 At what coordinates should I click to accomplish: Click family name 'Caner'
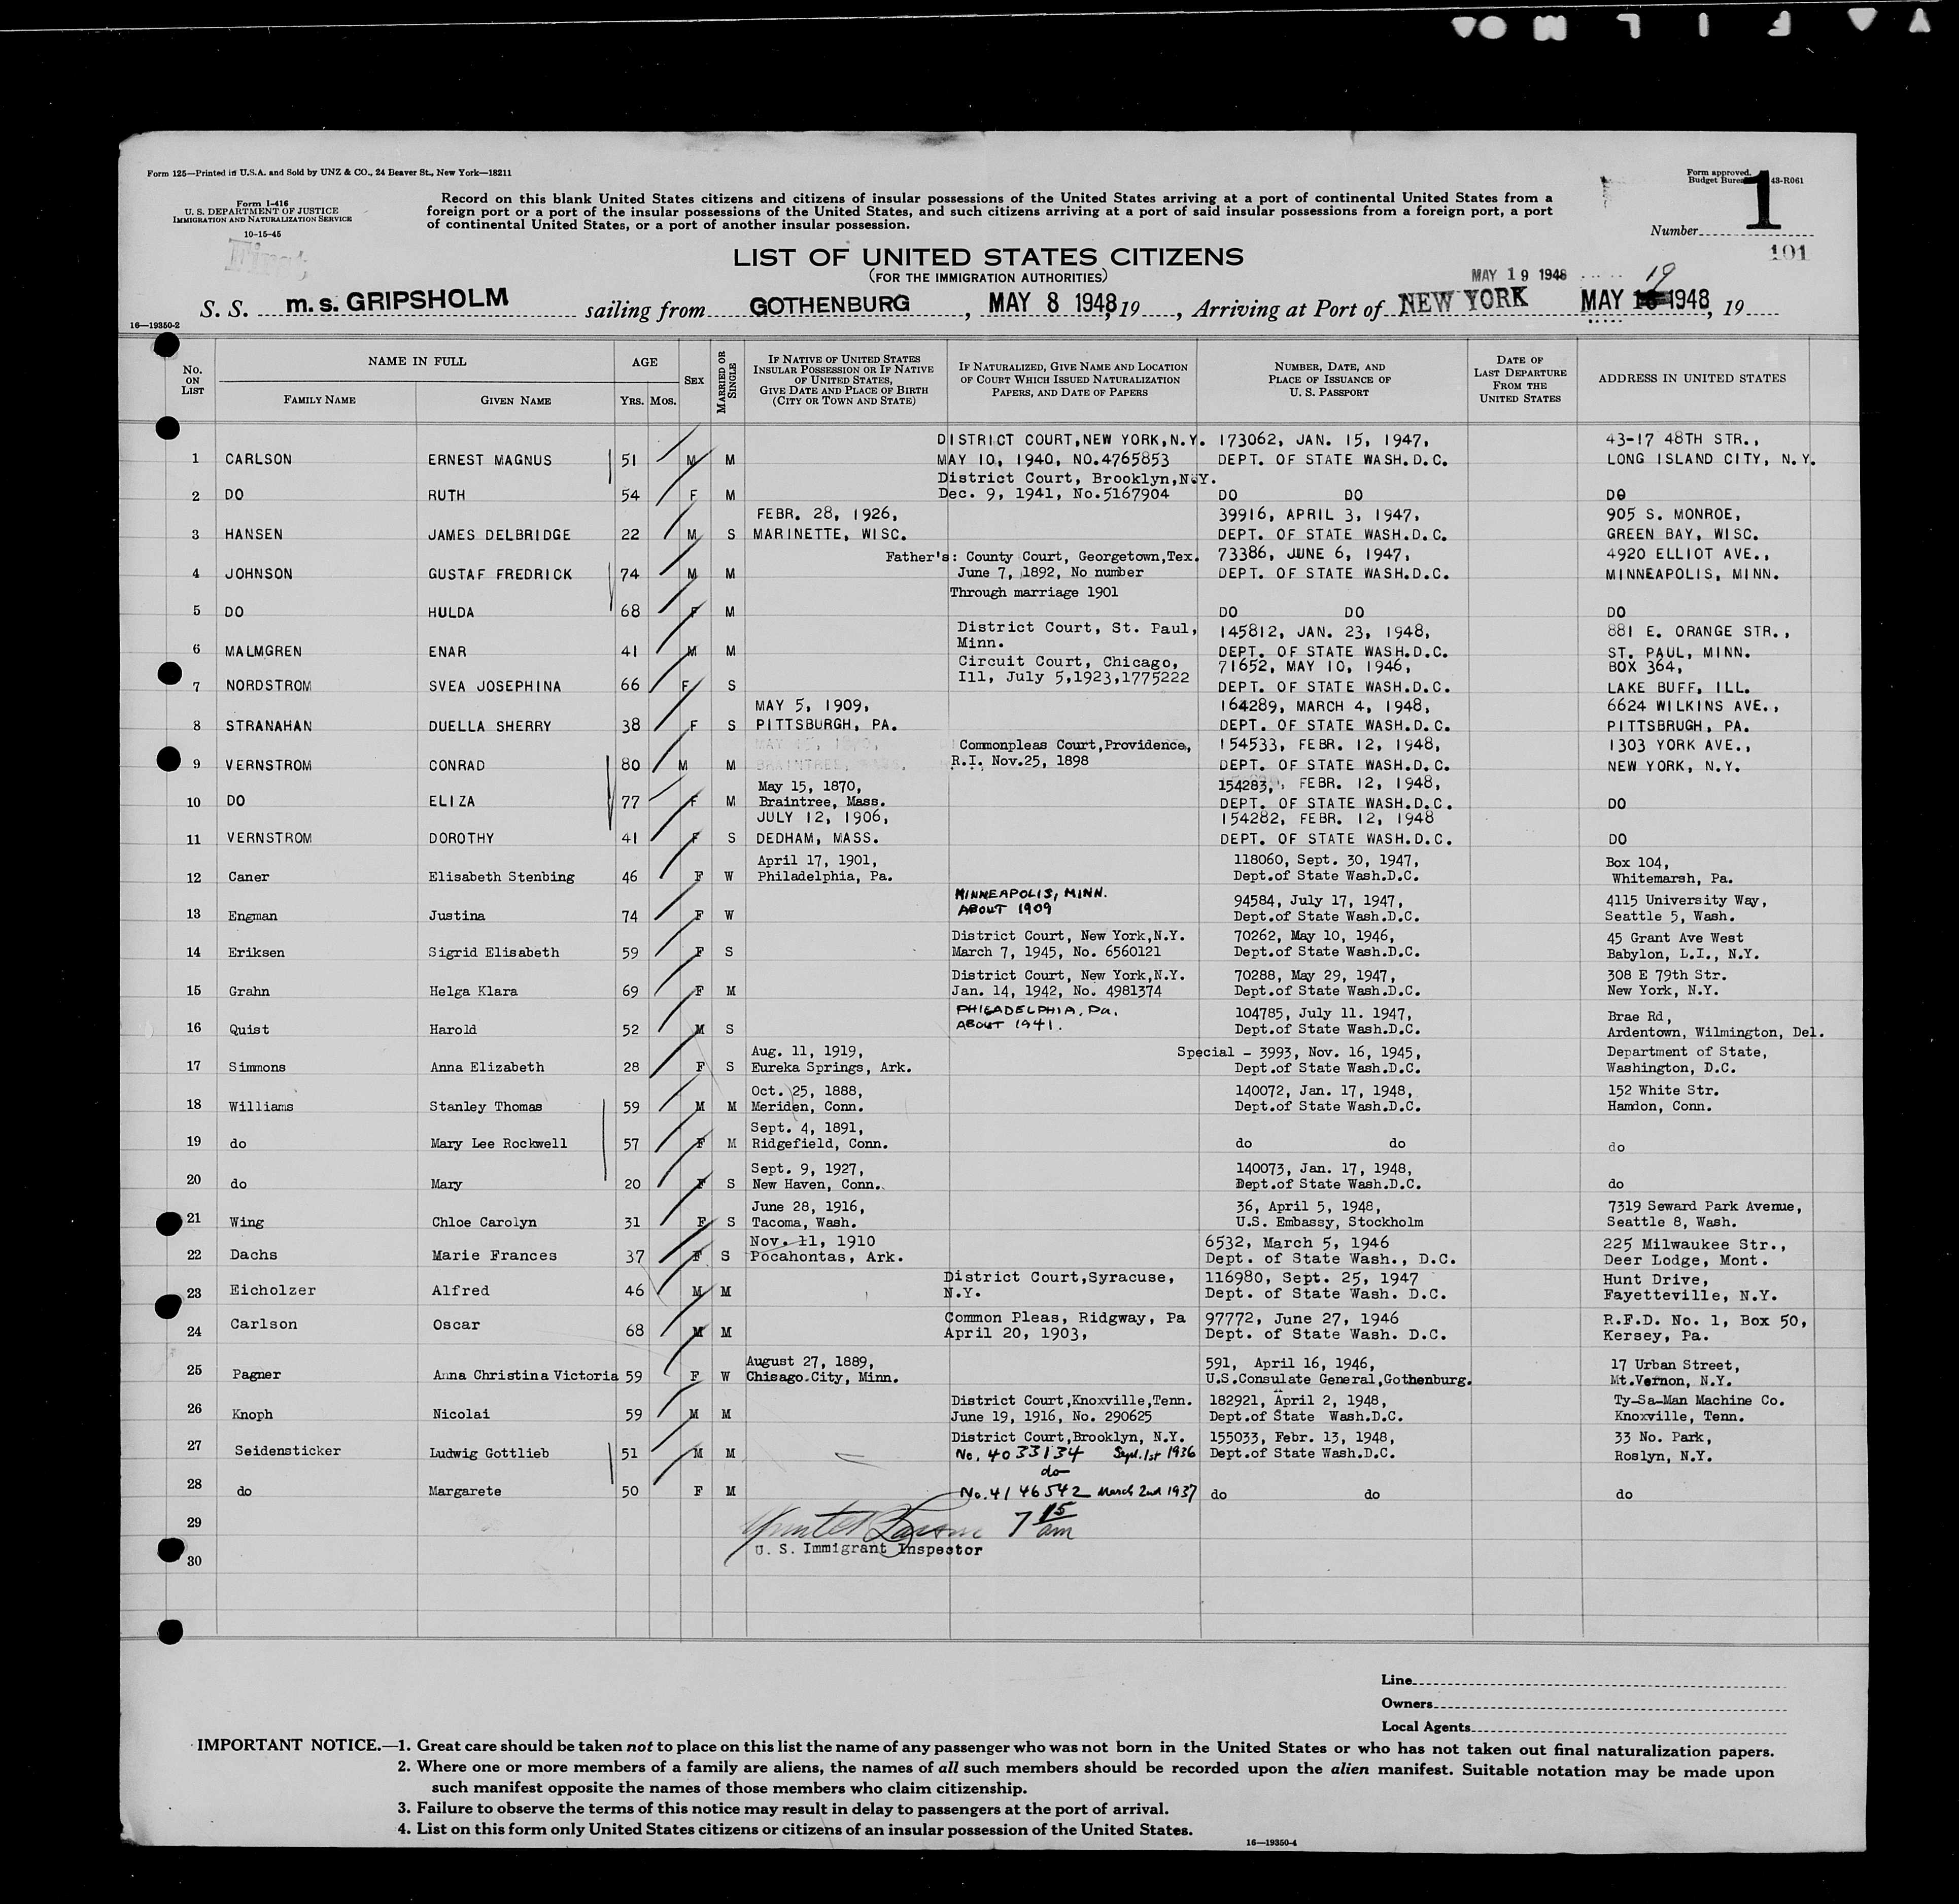click(x=248, y=877)
